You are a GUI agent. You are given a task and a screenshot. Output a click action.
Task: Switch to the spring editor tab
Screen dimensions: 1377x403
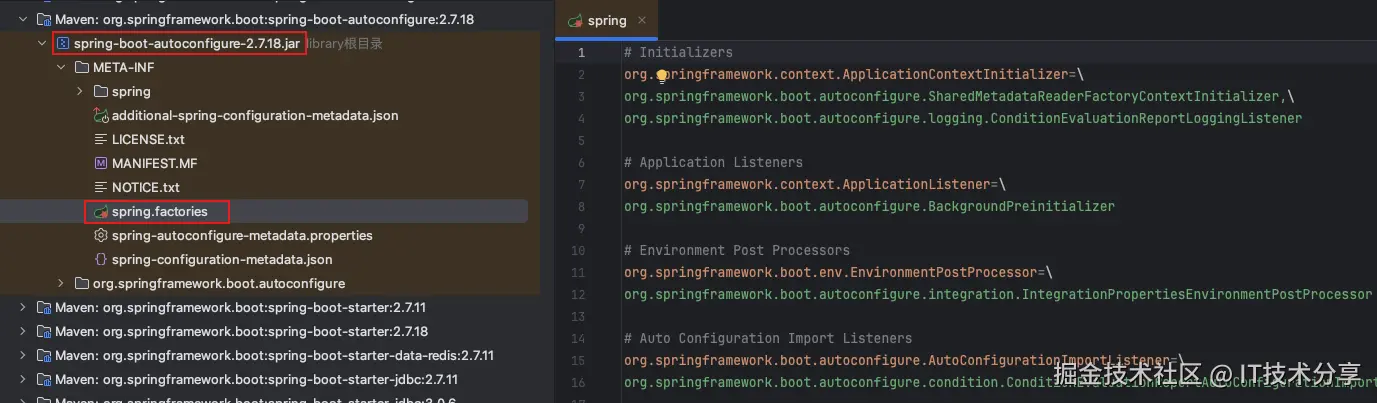click(606, 20)
